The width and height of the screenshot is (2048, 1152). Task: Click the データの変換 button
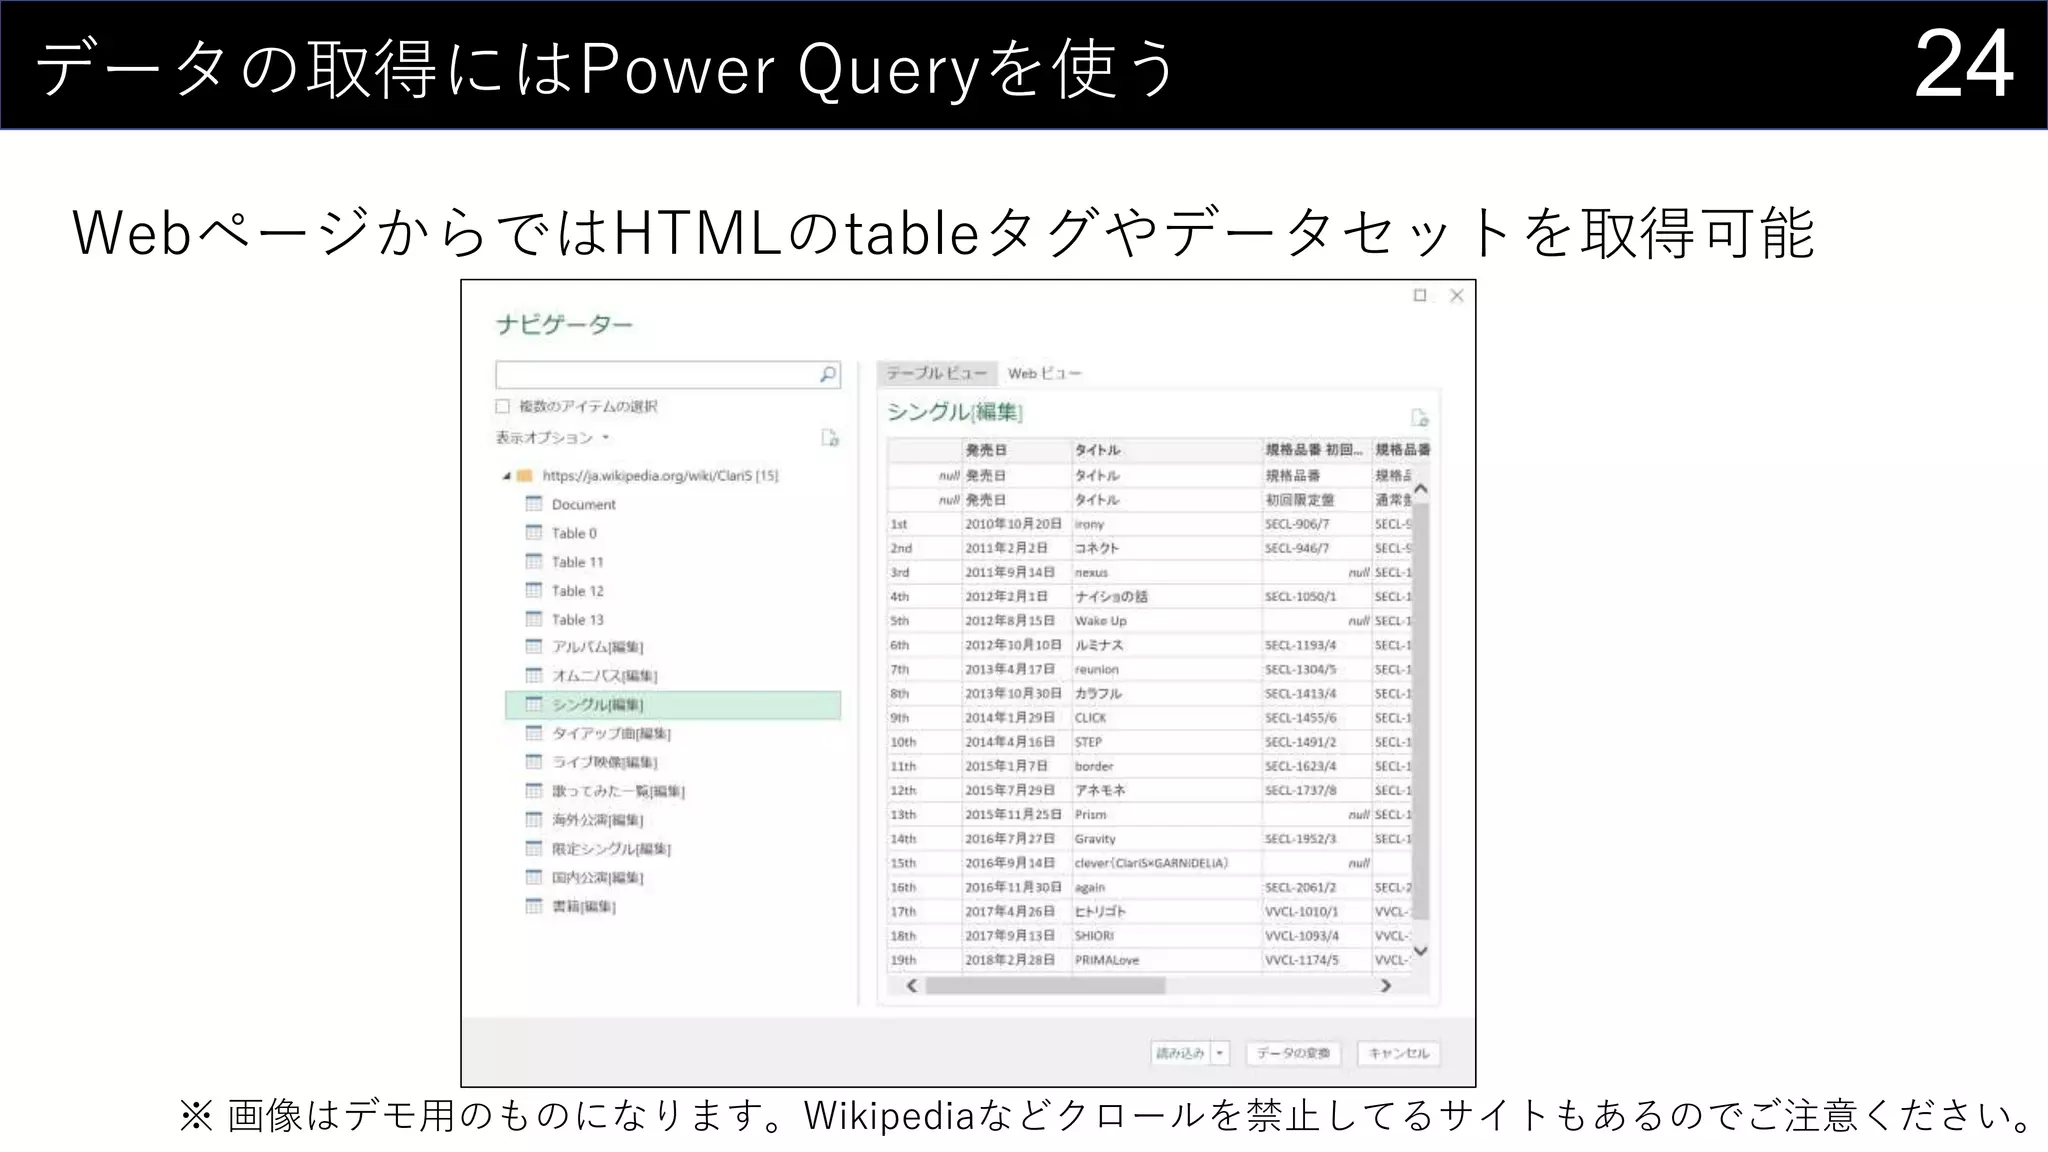[x=1293, y=1053]
